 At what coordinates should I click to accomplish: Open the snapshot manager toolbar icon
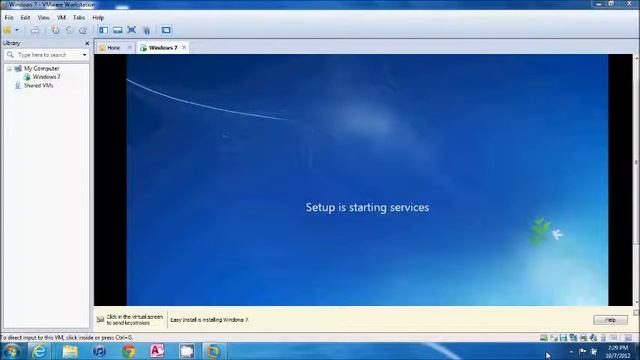[83, 30]
